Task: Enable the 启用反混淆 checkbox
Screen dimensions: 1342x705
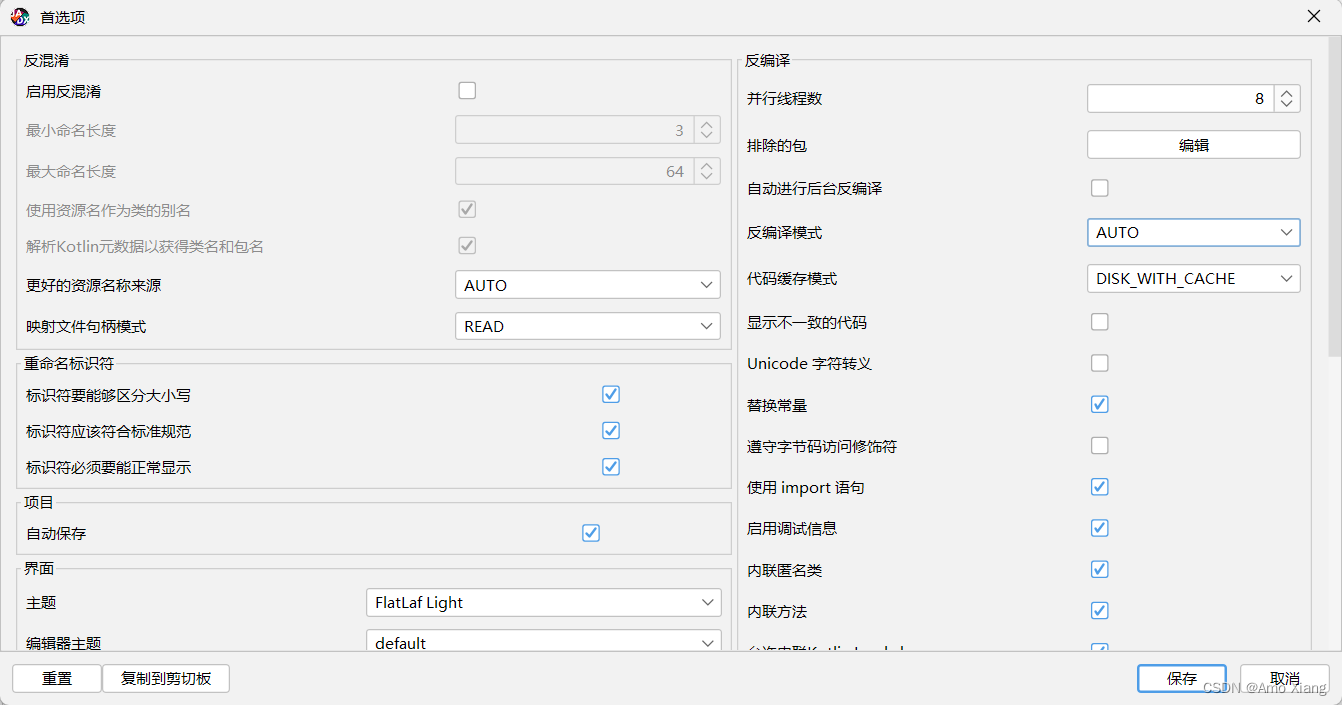Action: pyautogui.click(x=467, y=91)
